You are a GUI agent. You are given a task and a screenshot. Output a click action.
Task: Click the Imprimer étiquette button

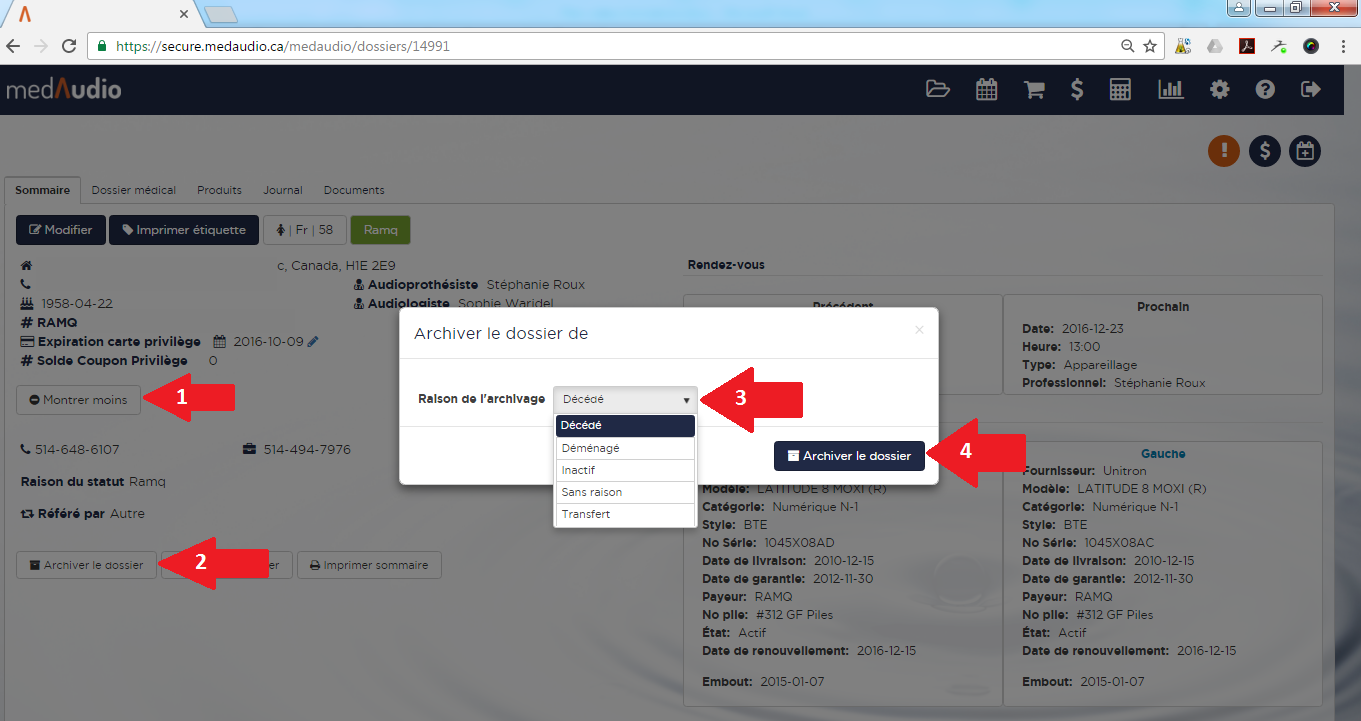(x=184, y=230)
